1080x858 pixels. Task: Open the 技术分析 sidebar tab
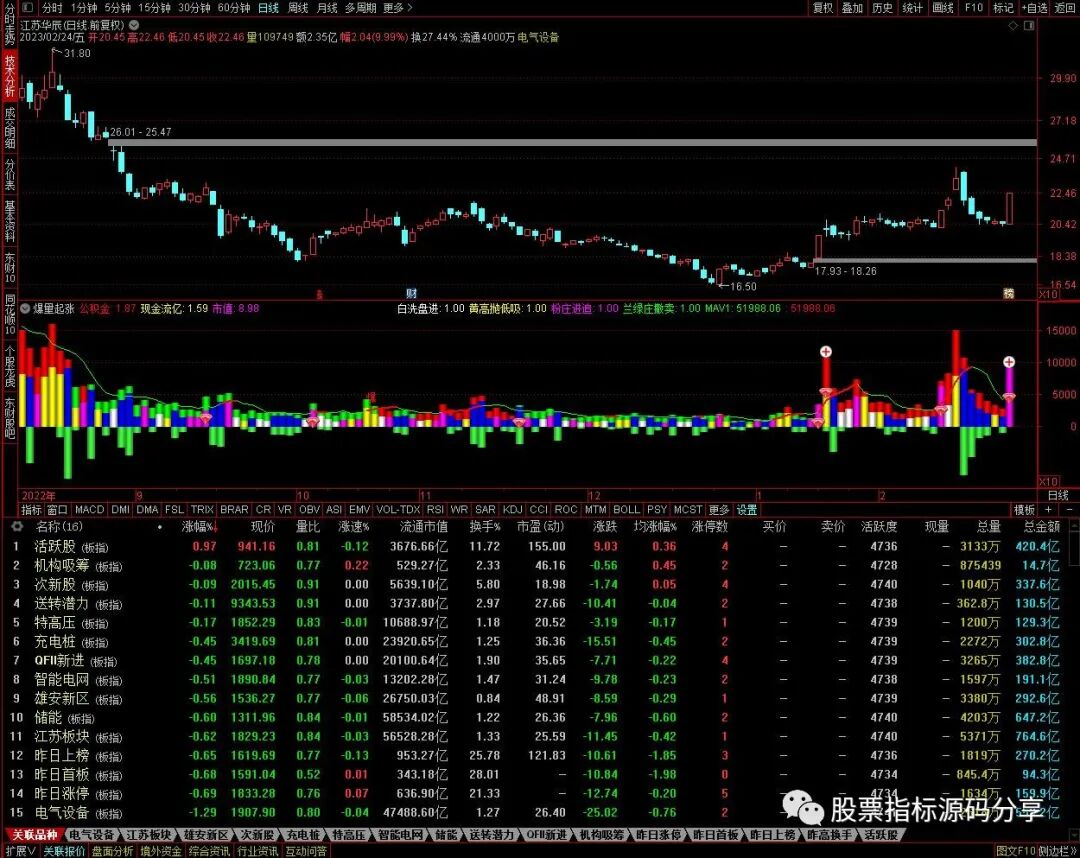(x=10, y=76)
